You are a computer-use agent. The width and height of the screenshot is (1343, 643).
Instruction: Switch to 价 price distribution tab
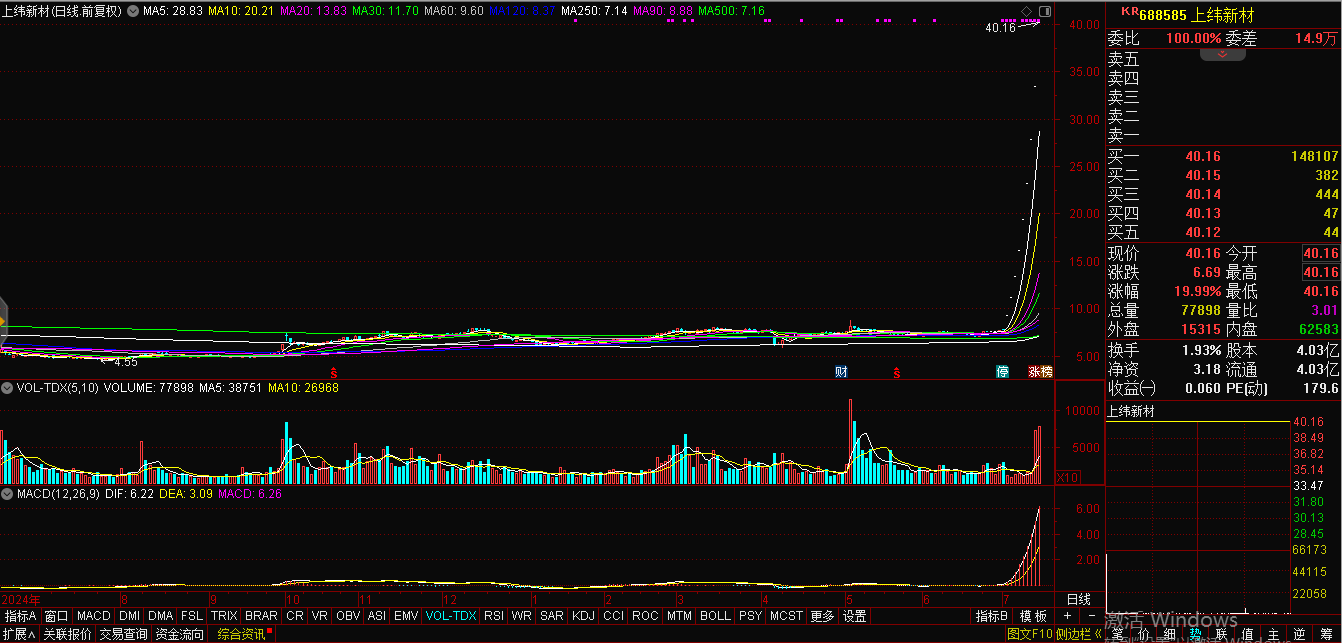tap(1143, 634)
